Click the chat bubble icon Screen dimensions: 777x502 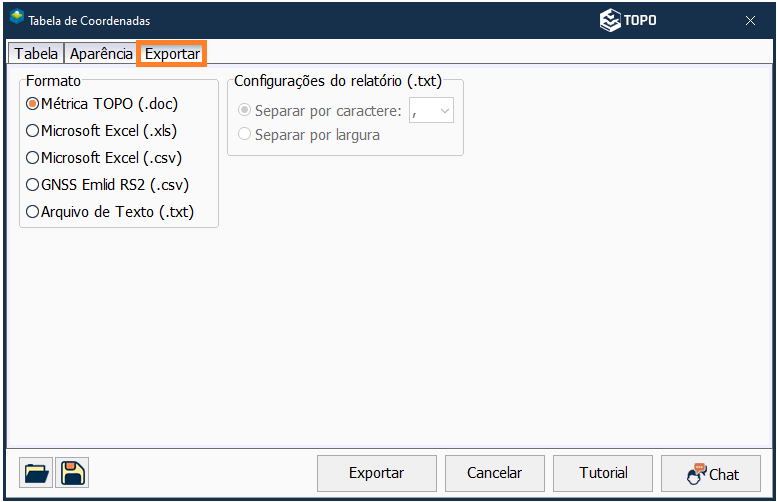click(697, 473)
